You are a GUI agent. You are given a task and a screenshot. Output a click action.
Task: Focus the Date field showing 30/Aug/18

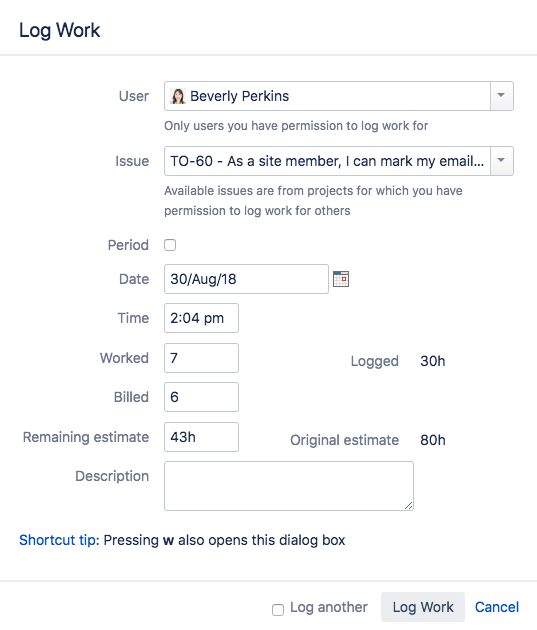pyautogui.click(x=246, y=279)
